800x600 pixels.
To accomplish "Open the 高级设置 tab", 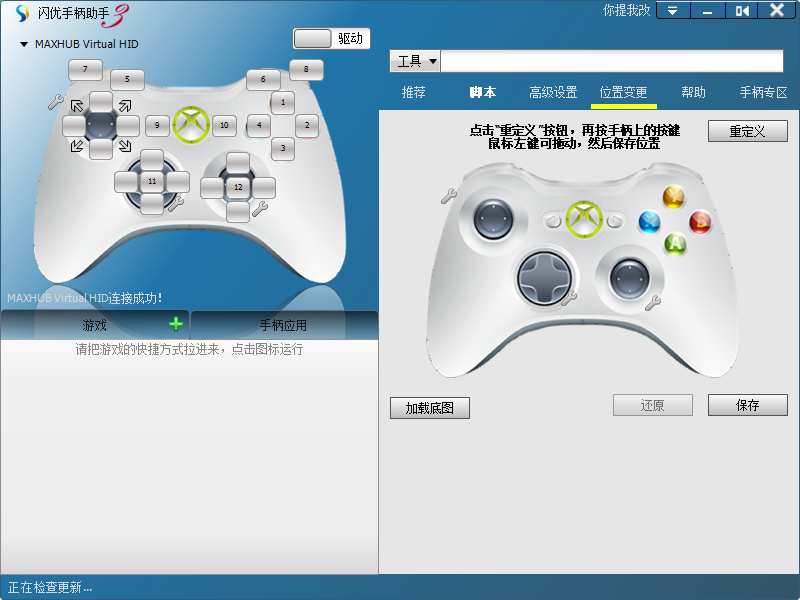I will point(553,92).
